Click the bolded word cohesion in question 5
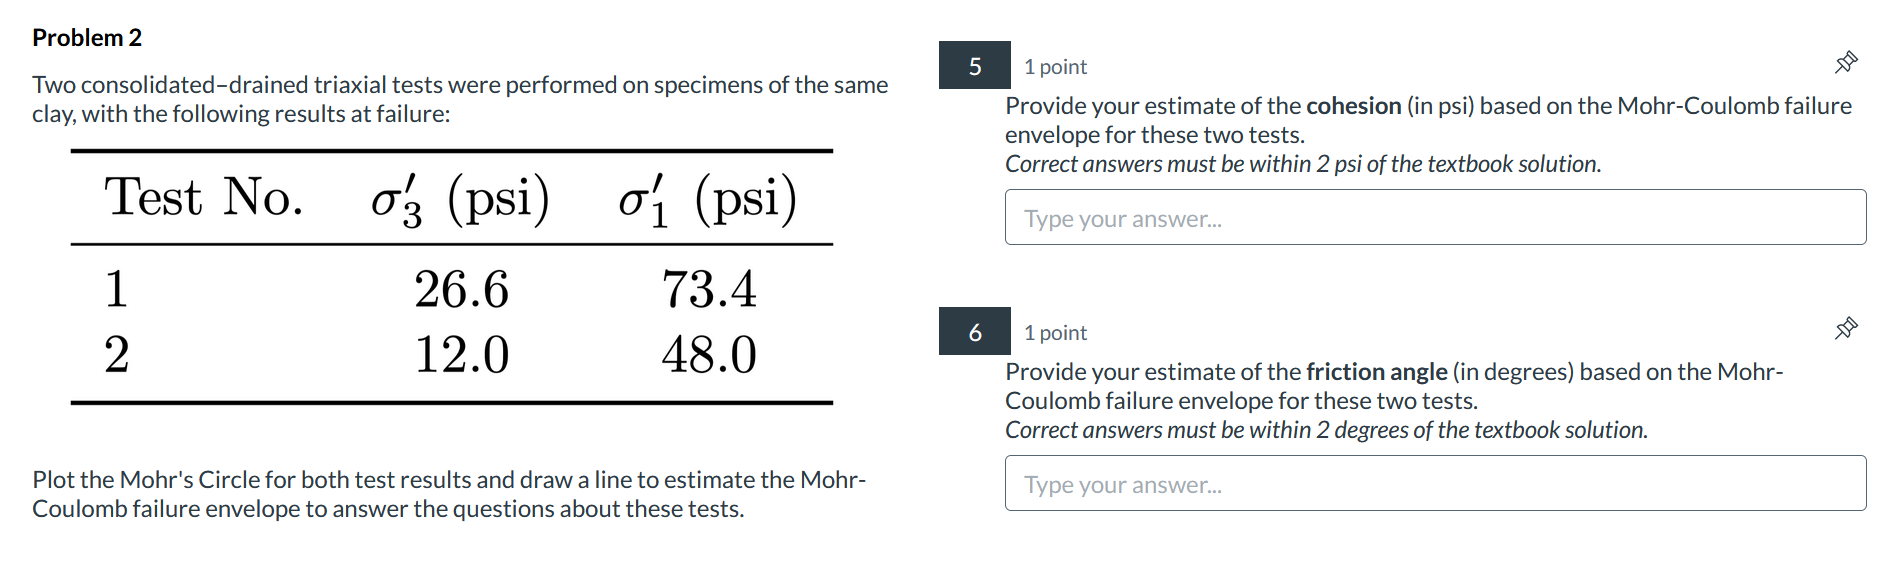 [x=1353, y=105]
